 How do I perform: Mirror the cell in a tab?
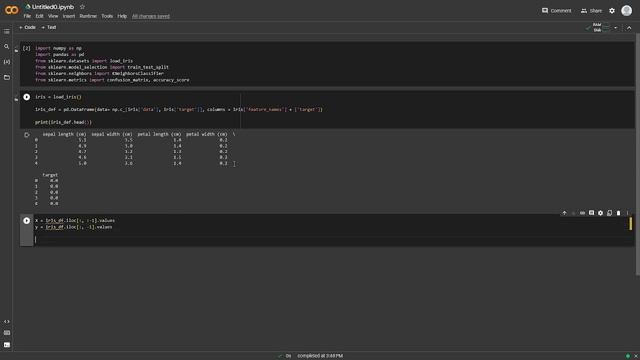click(609, 213)
